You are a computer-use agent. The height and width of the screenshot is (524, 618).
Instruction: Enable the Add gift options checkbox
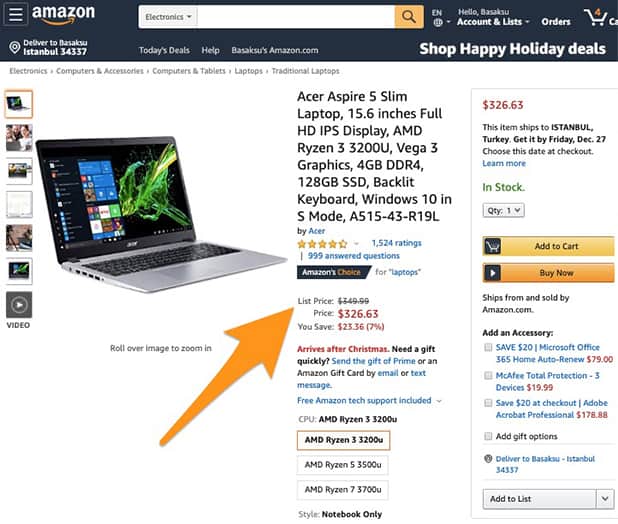point(488,436)
